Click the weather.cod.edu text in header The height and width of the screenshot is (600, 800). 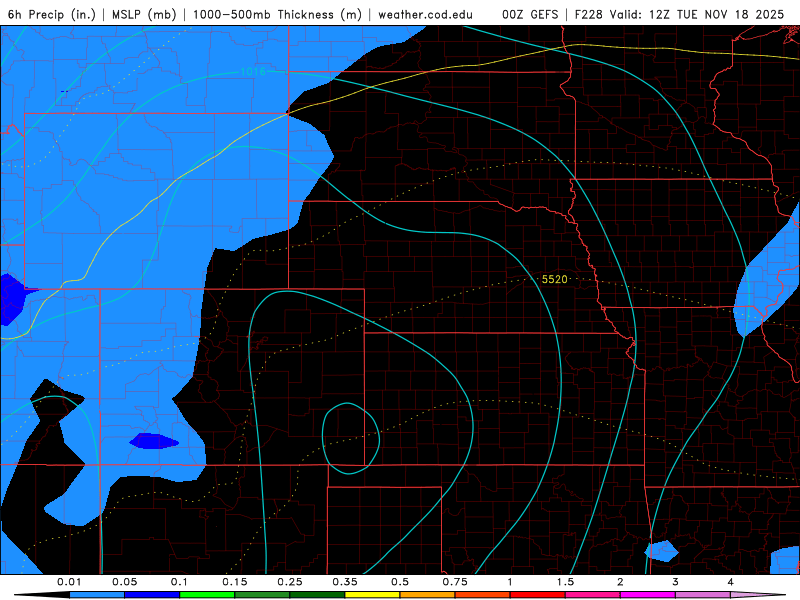(x=425, y=14)
